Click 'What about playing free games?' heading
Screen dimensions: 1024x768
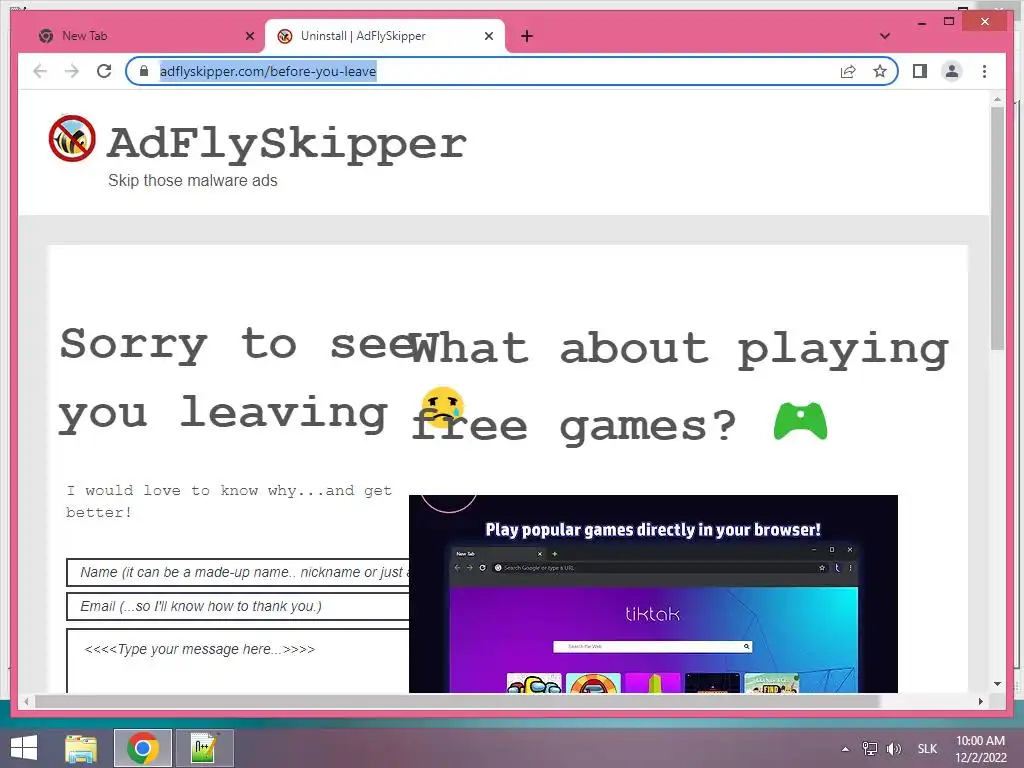tap(679, 387)
